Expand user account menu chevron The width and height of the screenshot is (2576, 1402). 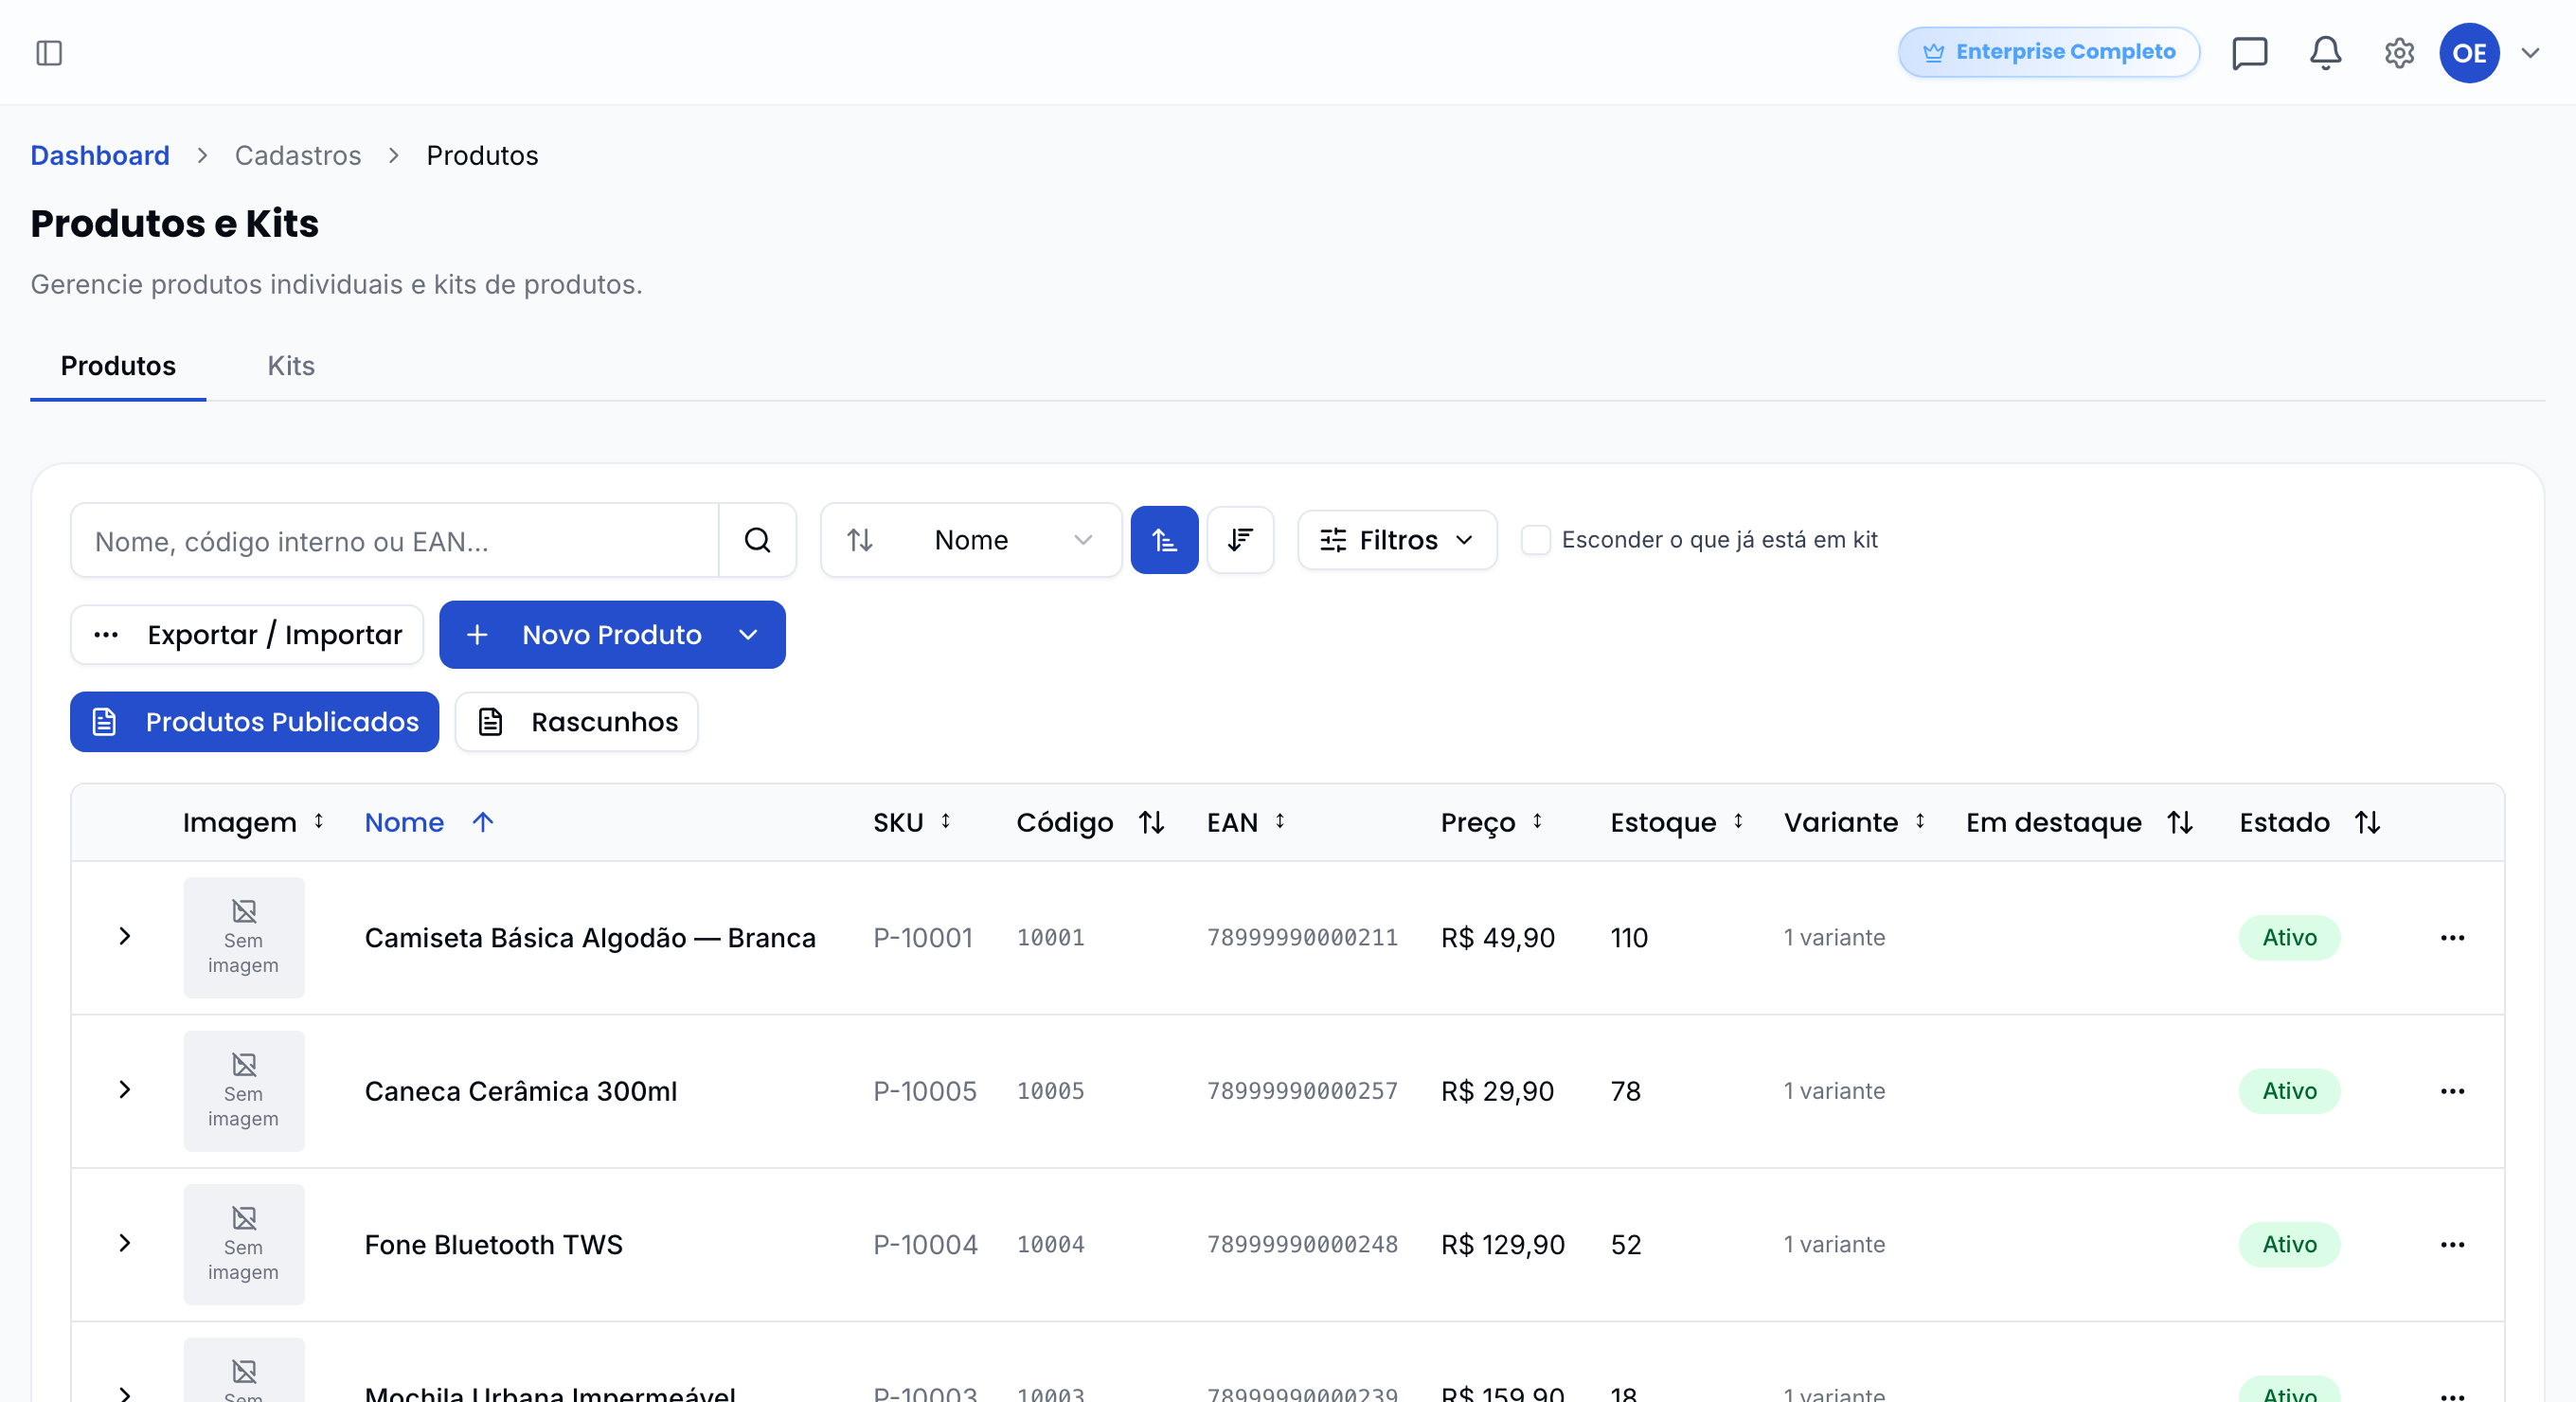click(2530, 53)
